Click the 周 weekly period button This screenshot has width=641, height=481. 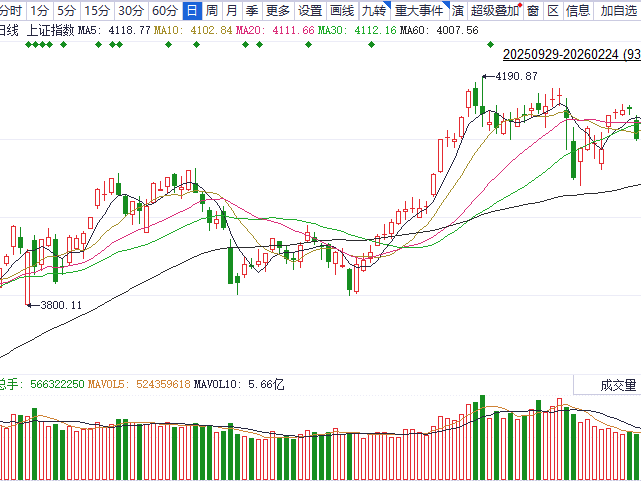[212, 11]
